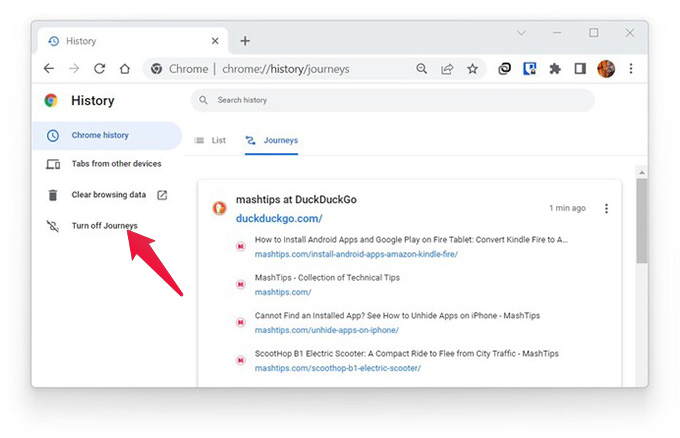680x438 pixels.
Task: Maximize the Chrome window
Action: pos(594,33)
